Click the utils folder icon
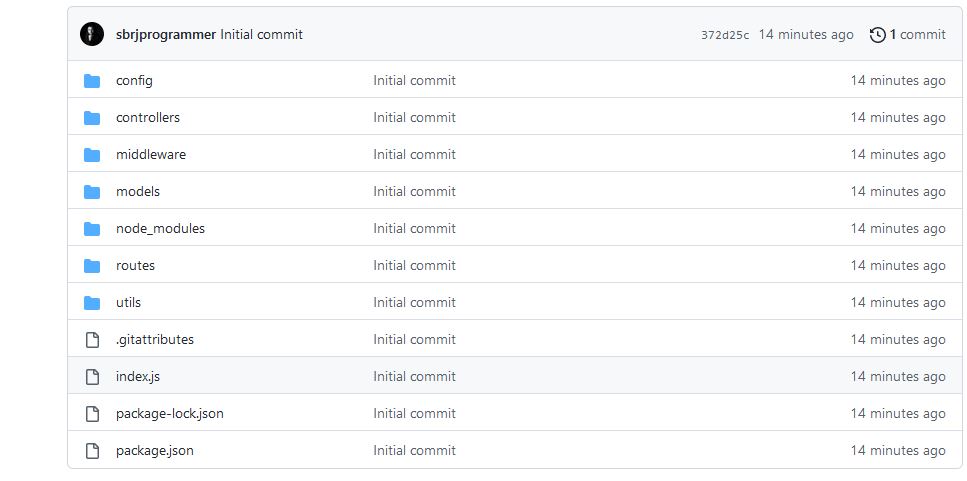 pyautogui.click(x=92, y=302)
